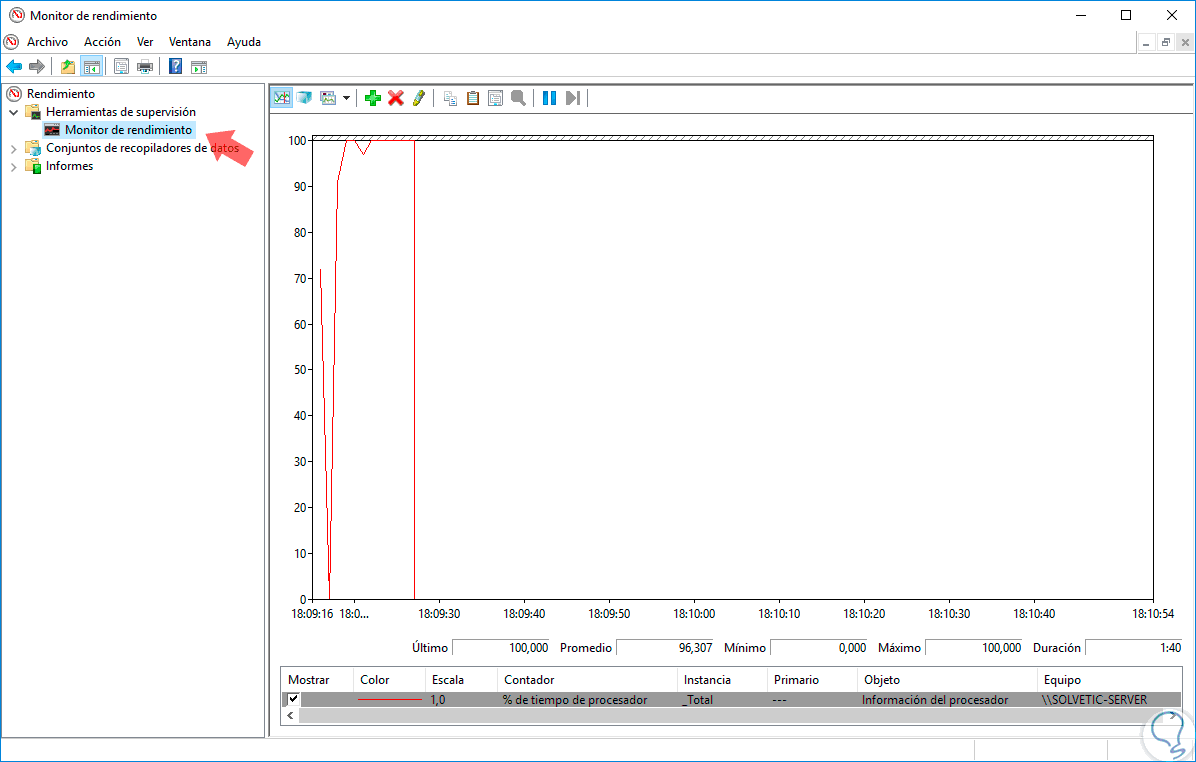The height and width of the screenshot is (762, 1196).
Task: Click the Promedio value field
Action: [x=665, y=648]
